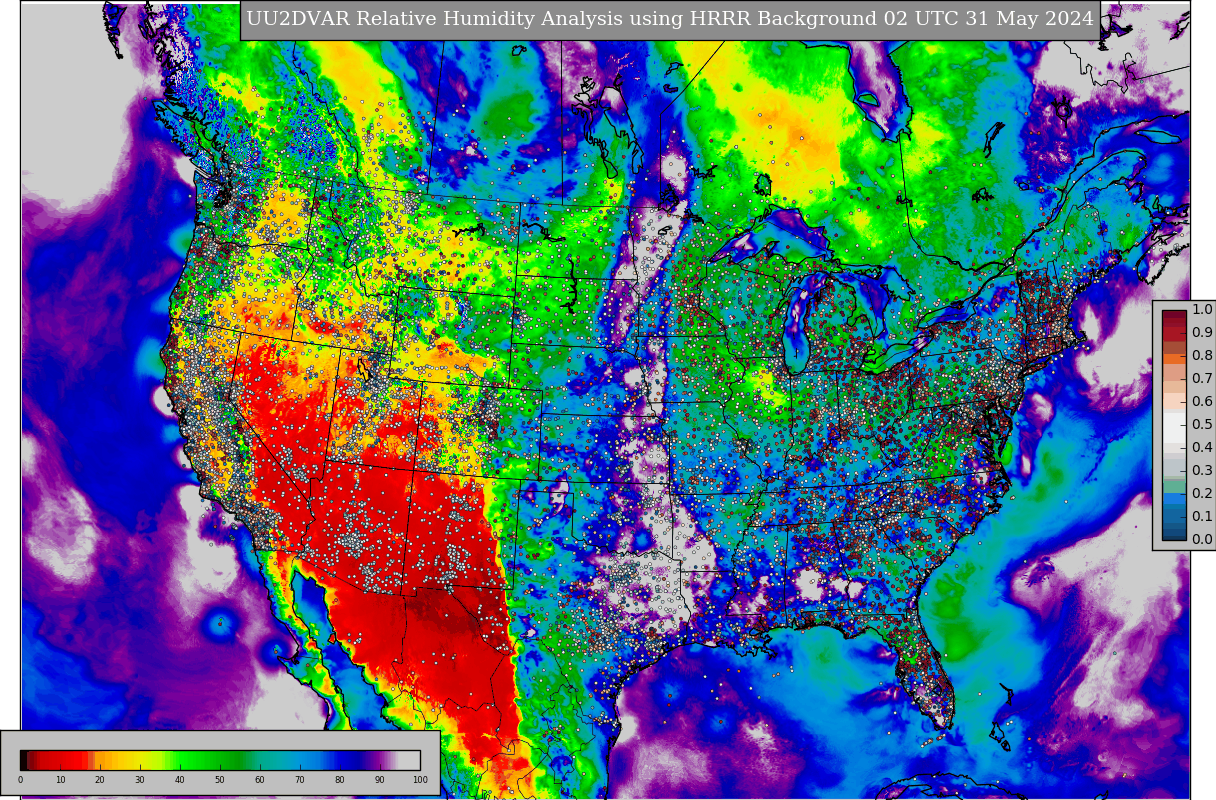Click the 50 tick label on the humidity scale
This screenshot has width=1216, height=800.
click(220, 780)
